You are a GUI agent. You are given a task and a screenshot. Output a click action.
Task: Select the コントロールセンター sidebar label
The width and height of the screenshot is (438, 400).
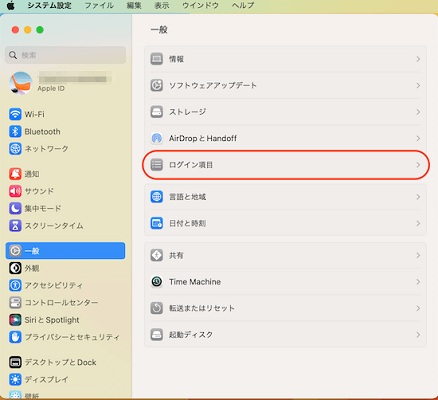pos(61,303)
